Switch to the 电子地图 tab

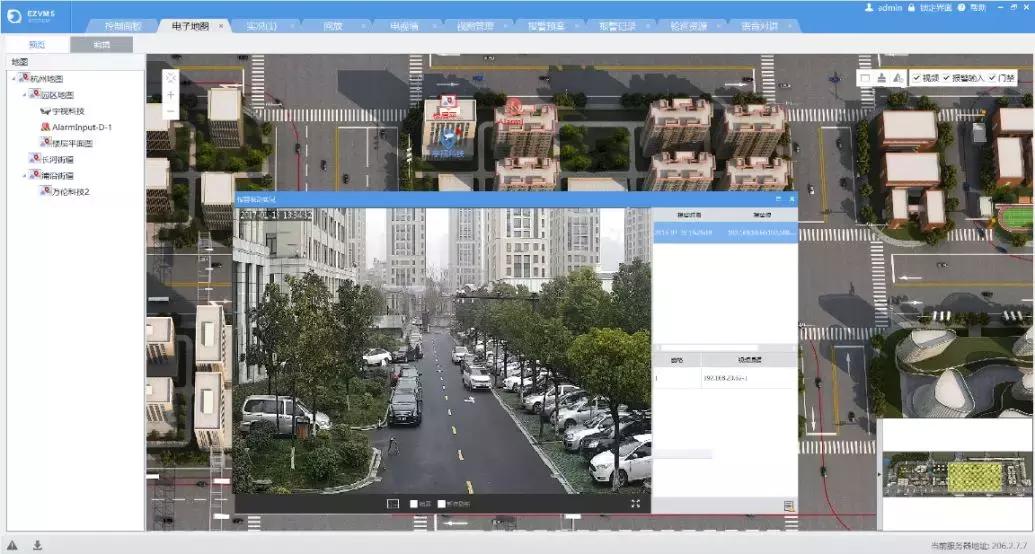tap(190, 26)
